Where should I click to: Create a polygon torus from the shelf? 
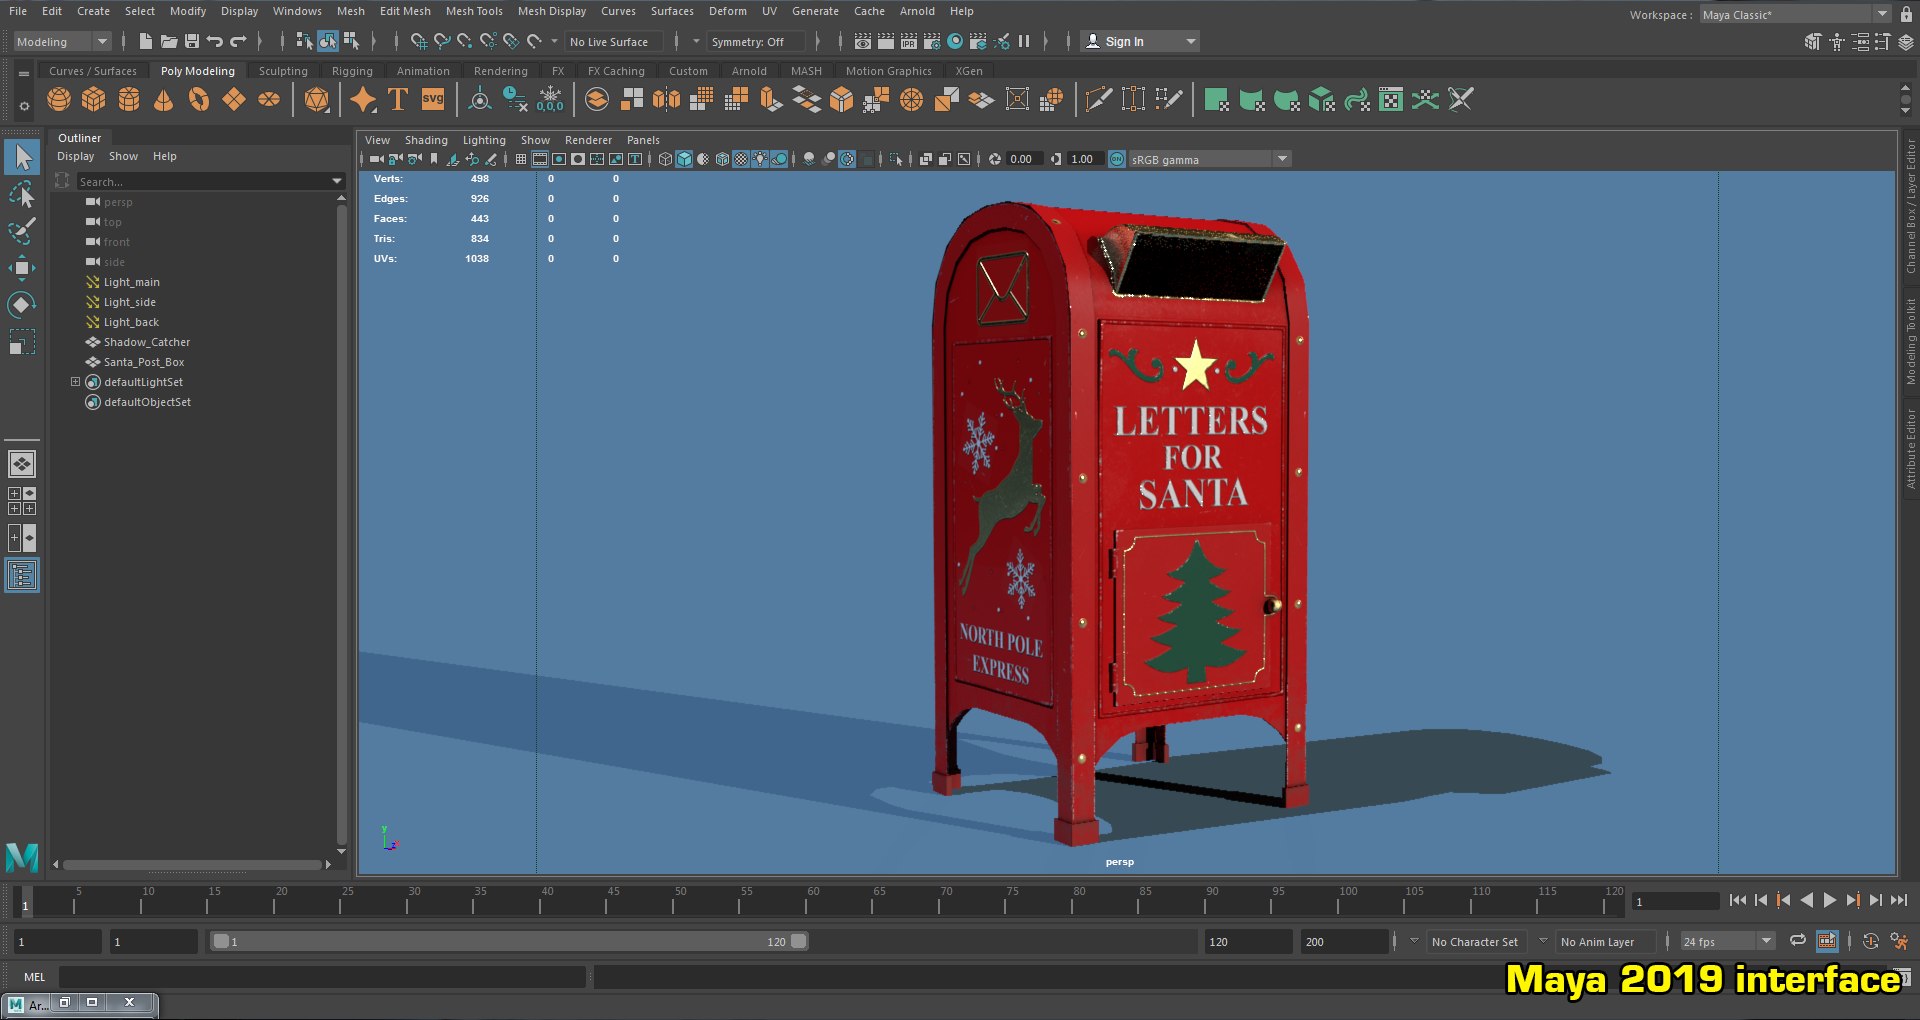tap(199, 99)
